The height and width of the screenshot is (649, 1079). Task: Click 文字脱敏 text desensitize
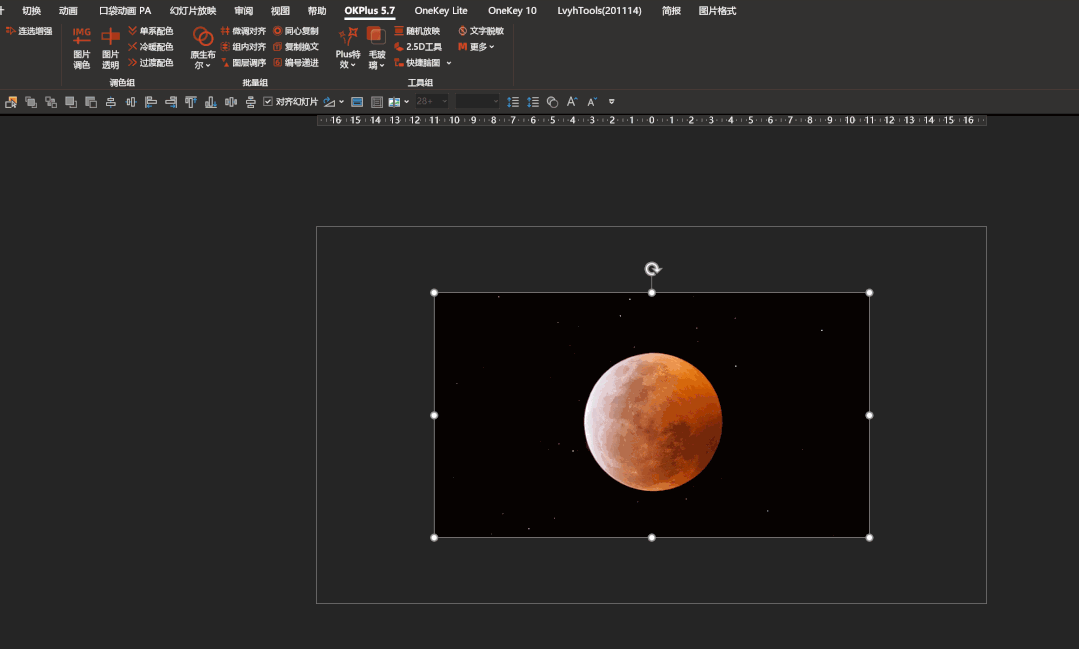tap(481, 31)
